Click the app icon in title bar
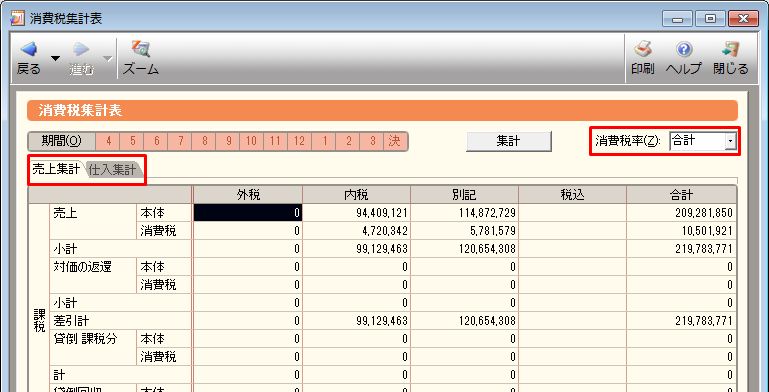 coord(18,19)
